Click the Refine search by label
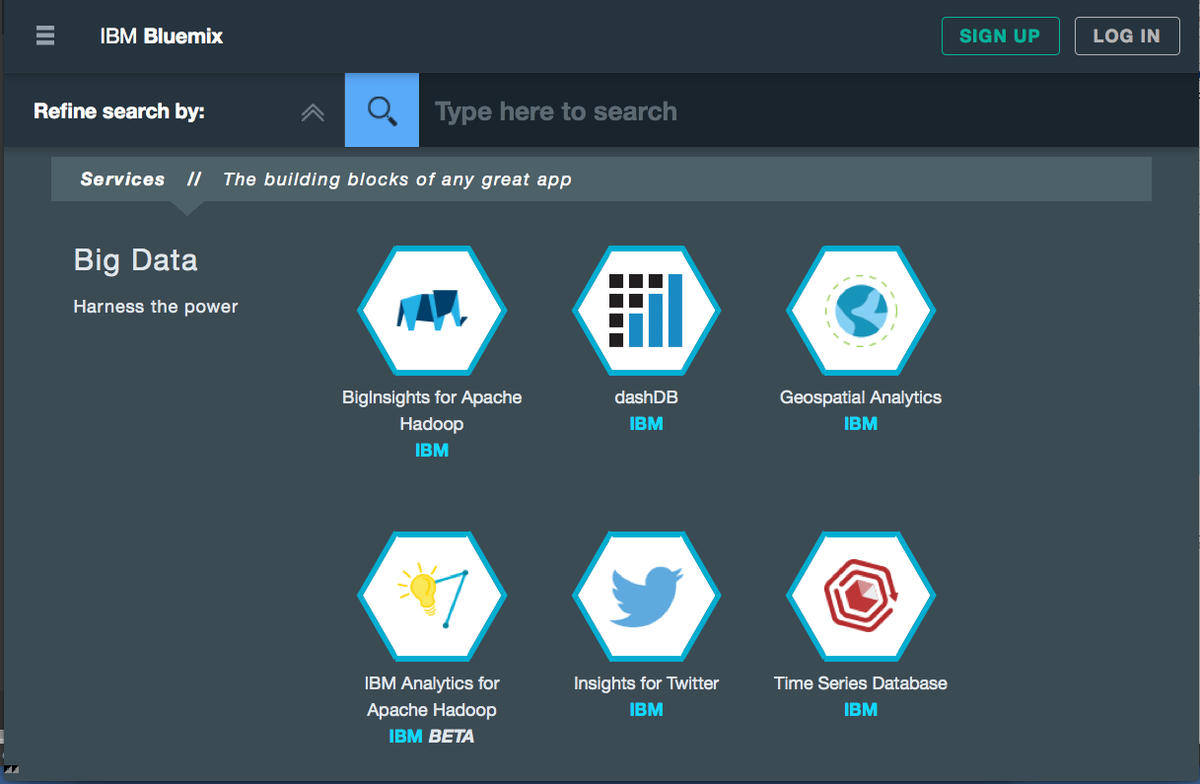This screenshot has width=1200, height=784. click(x=119, y=111)
